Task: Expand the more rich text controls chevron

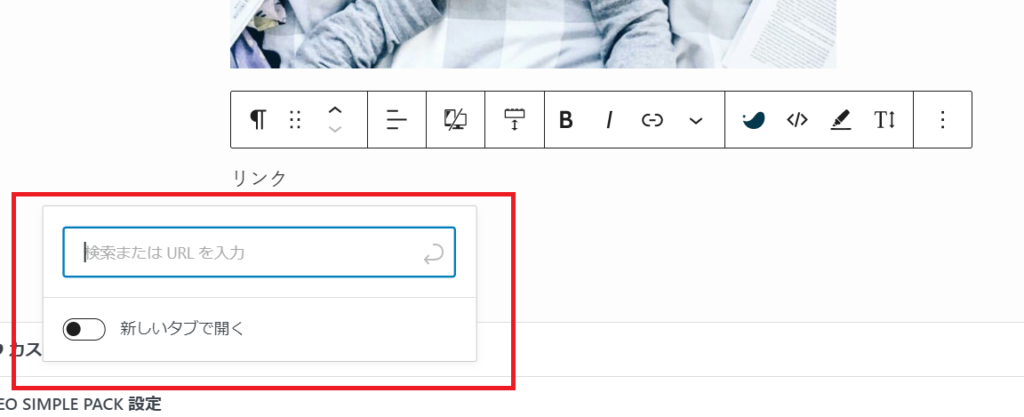Action: (x=696, y=121)
